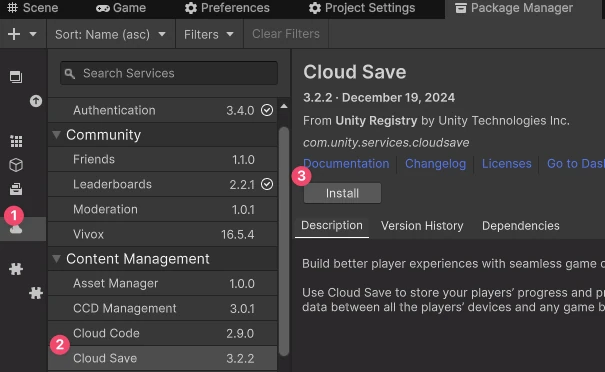Open the In Project packages sidebar icon
Viewport: 605px width, 372px height.
tap(16, 77)
